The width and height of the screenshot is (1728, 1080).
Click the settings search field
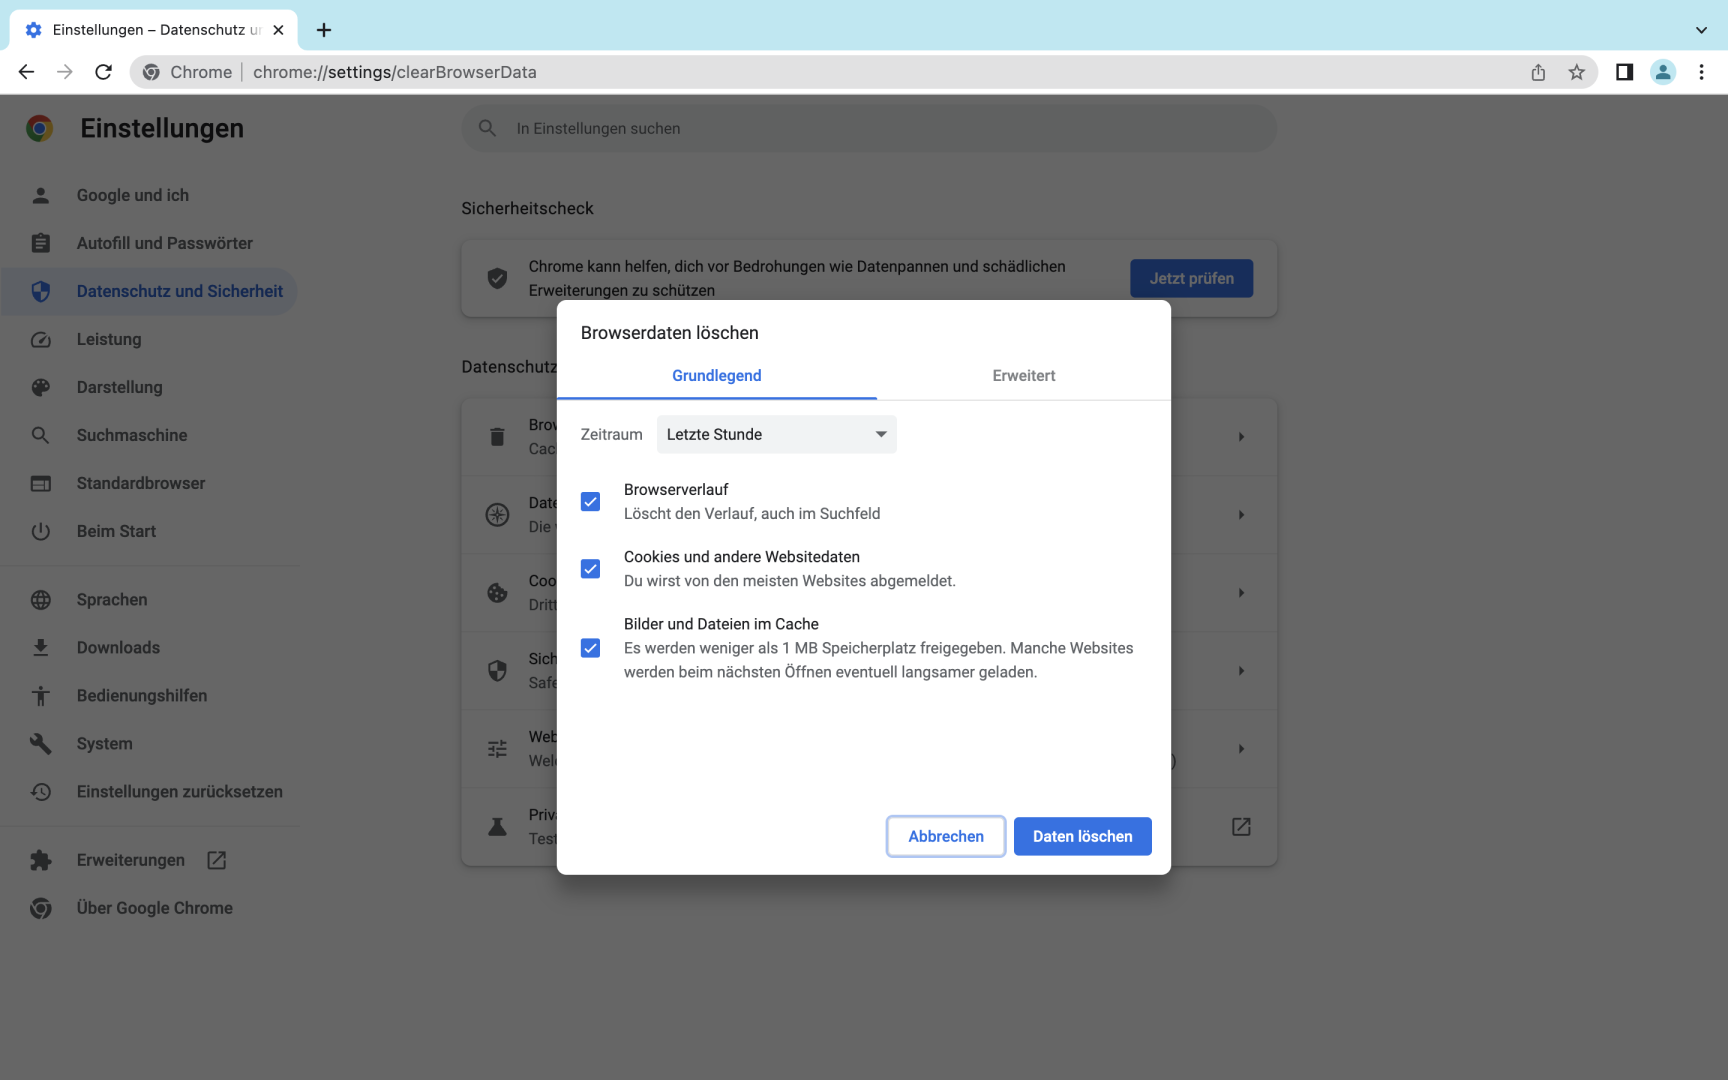868,128
